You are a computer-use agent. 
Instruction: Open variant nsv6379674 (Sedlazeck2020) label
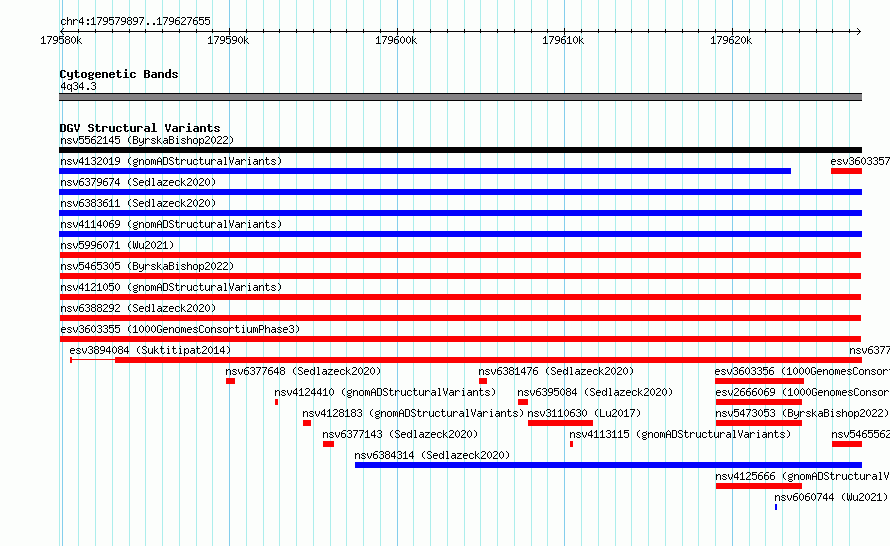click(x=138, y=182)
